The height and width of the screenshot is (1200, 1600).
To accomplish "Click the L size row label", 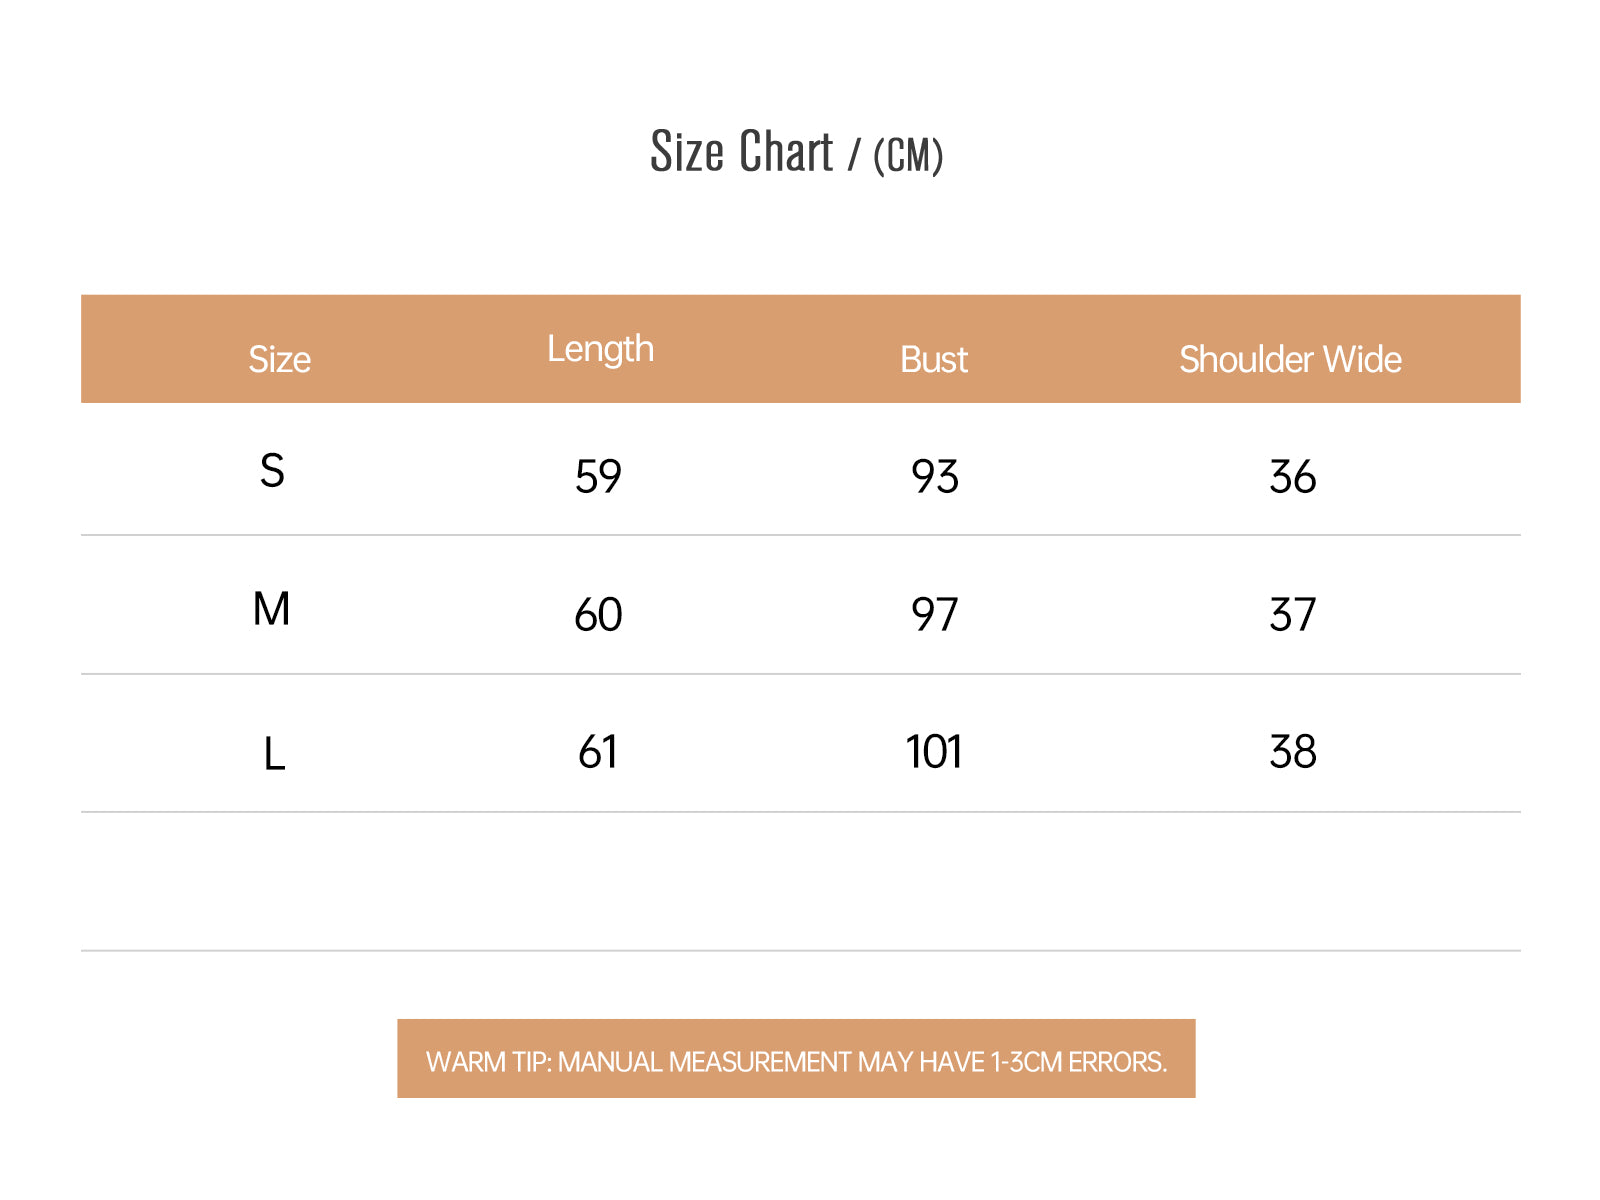I will click(x=274, y=753).
